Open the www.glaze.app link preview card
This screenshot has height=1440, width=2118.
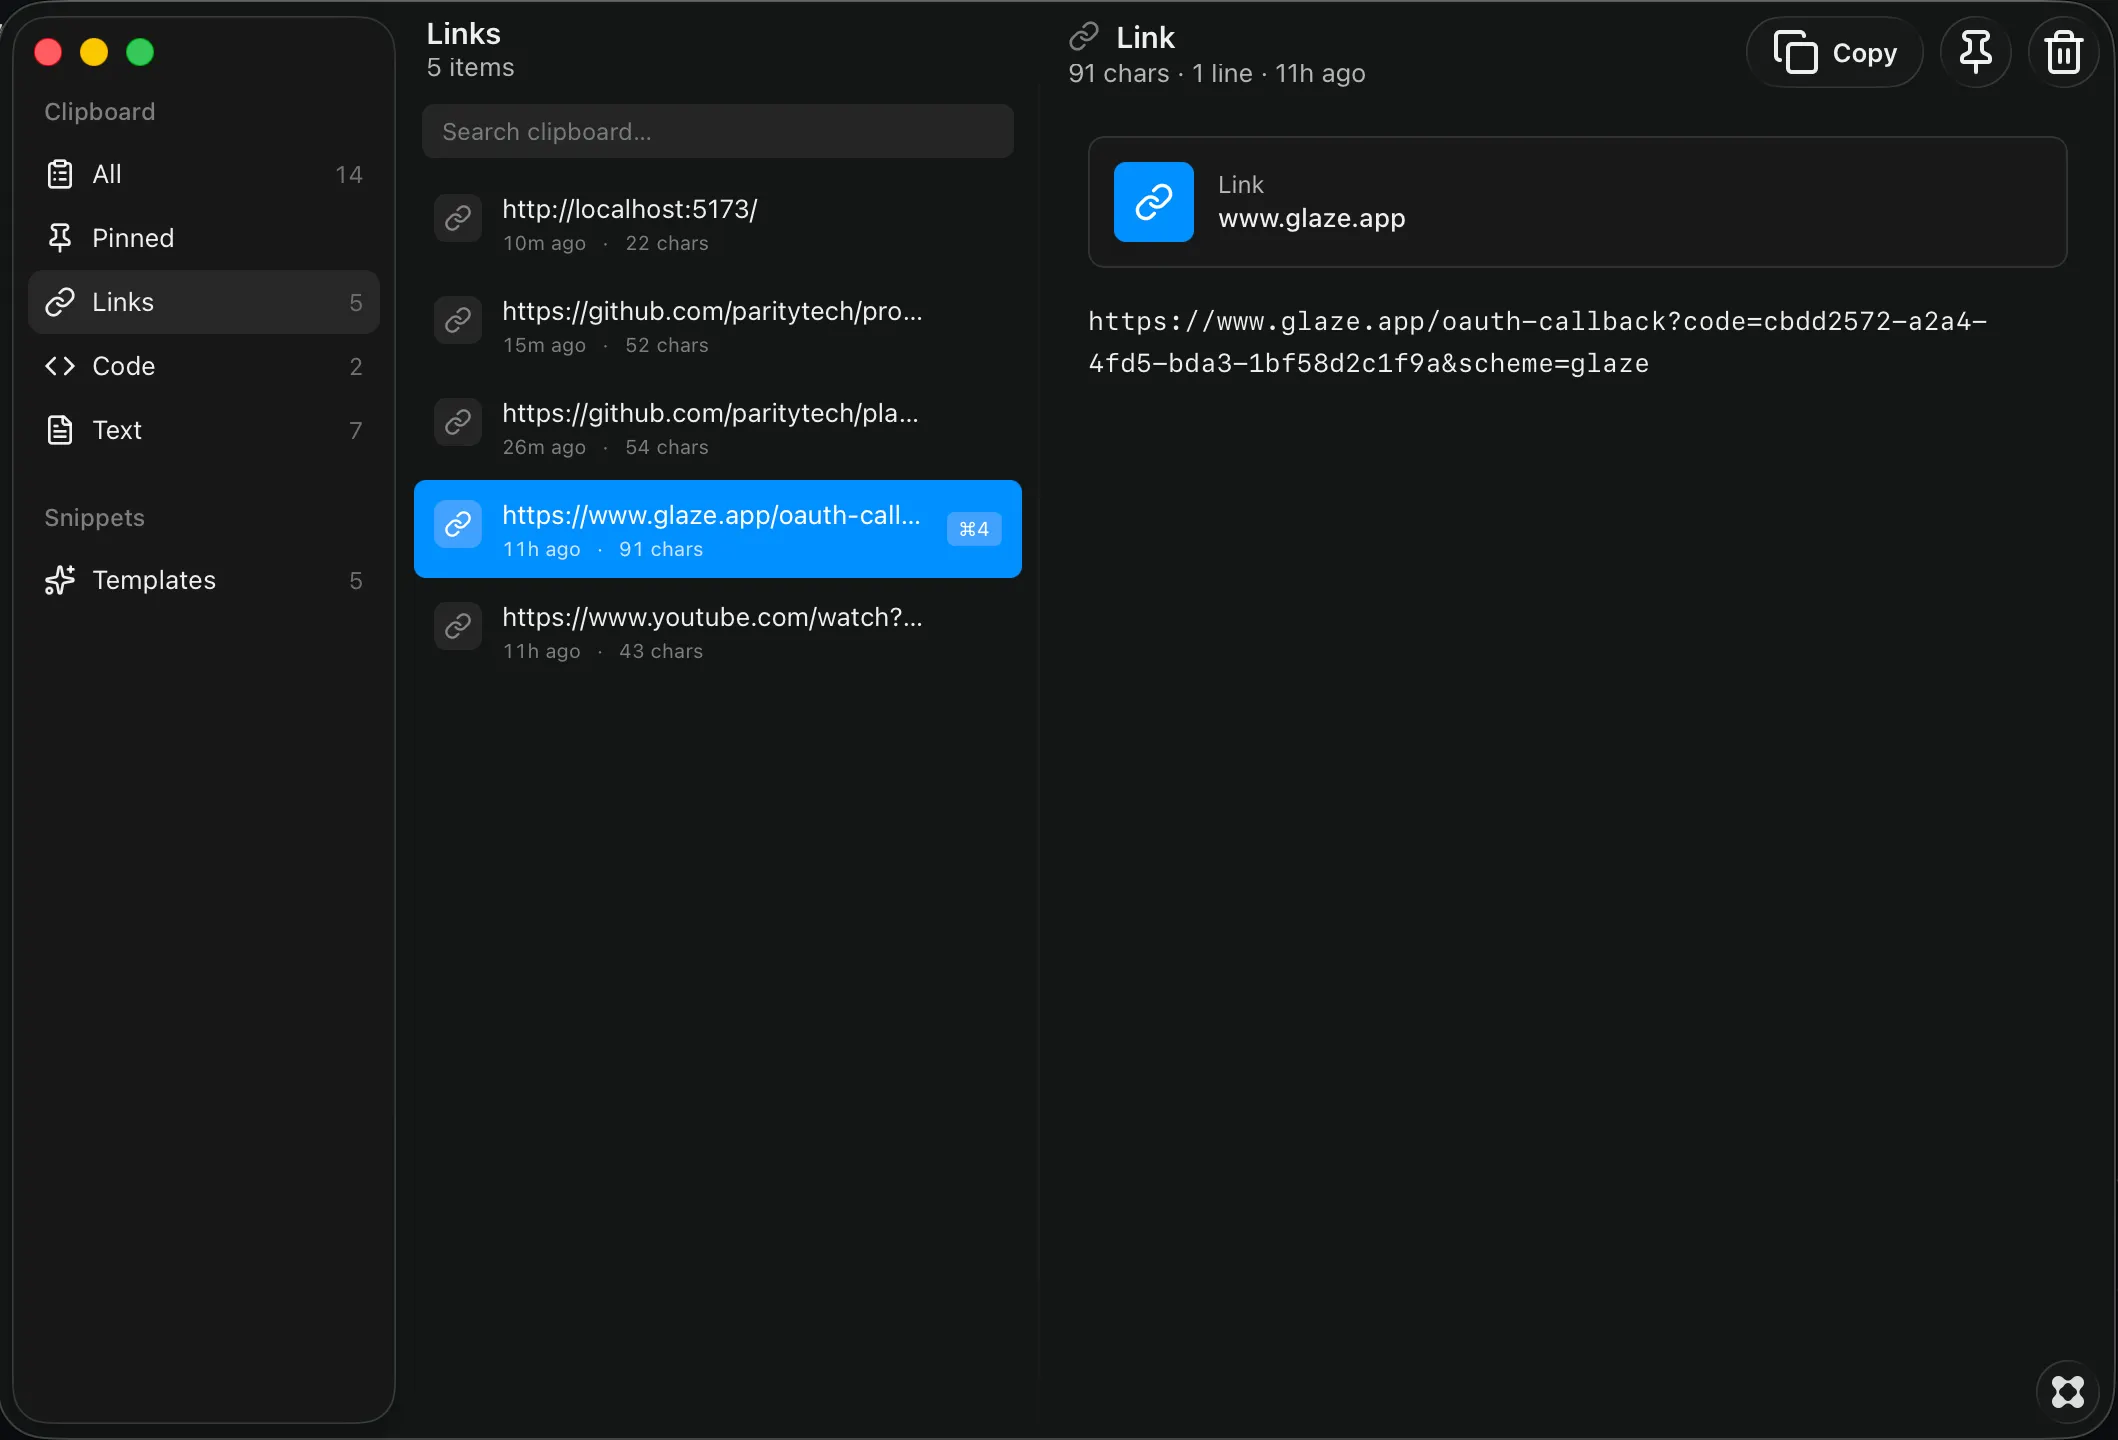pyautogui.click(x=1577, y=202)
